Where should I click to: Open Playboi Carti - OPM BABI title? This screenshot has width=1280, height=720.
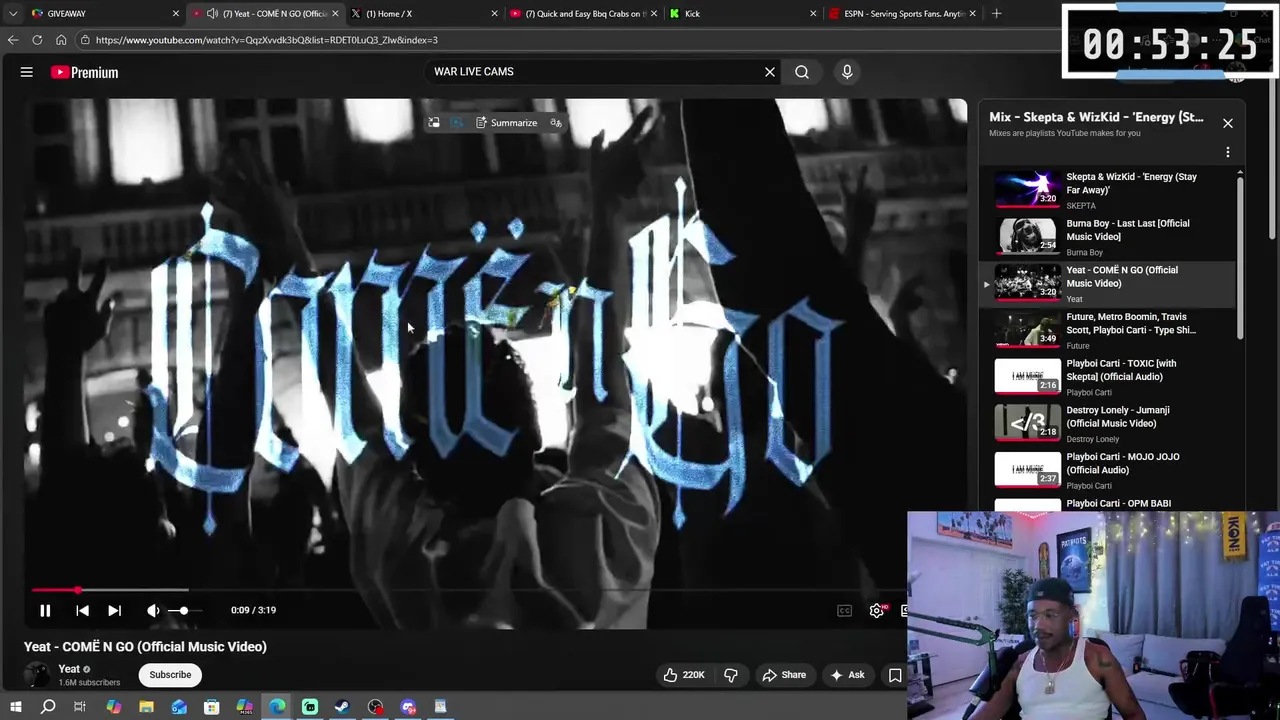click(x=1118, y=504)
